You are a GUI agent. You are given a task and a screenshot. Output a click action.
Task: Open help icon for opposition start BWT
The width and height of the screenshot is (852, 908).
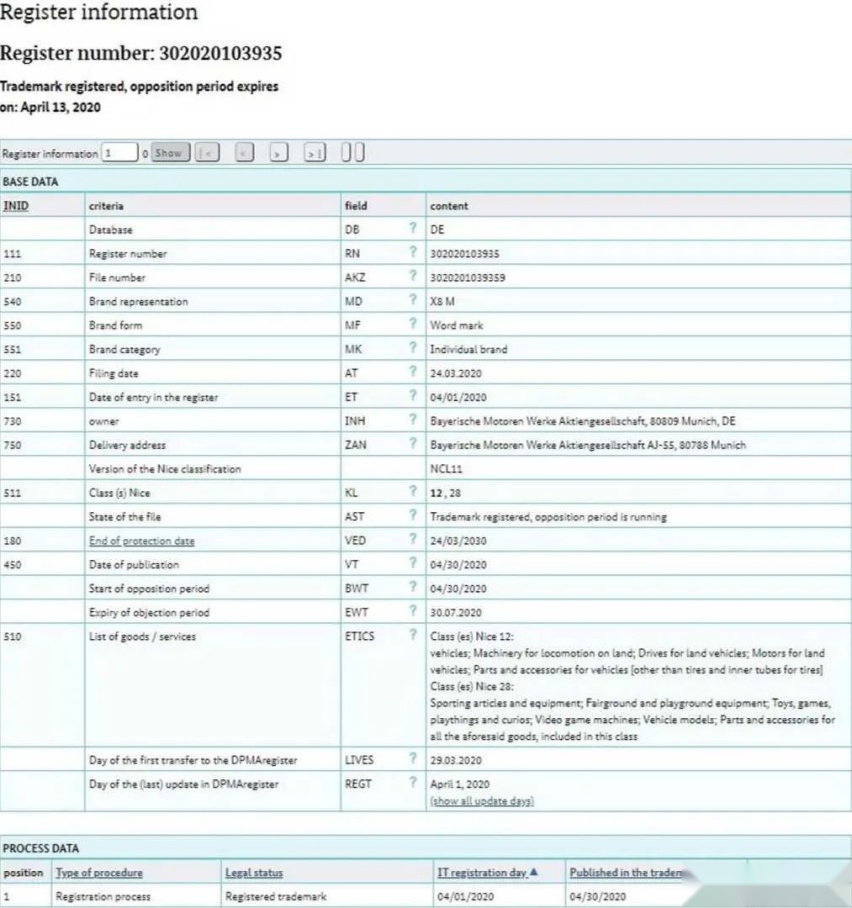(x=412, y=587)
